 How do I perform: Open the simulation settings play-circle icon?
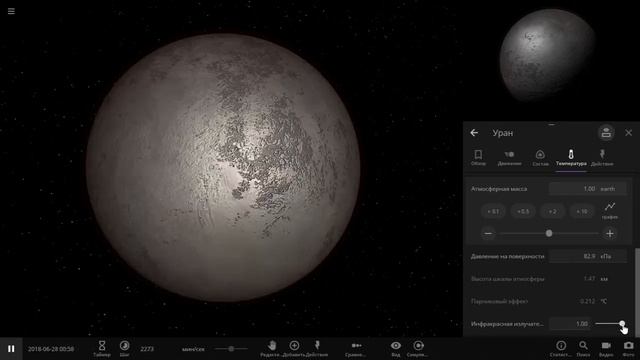[x=418, y=349]
